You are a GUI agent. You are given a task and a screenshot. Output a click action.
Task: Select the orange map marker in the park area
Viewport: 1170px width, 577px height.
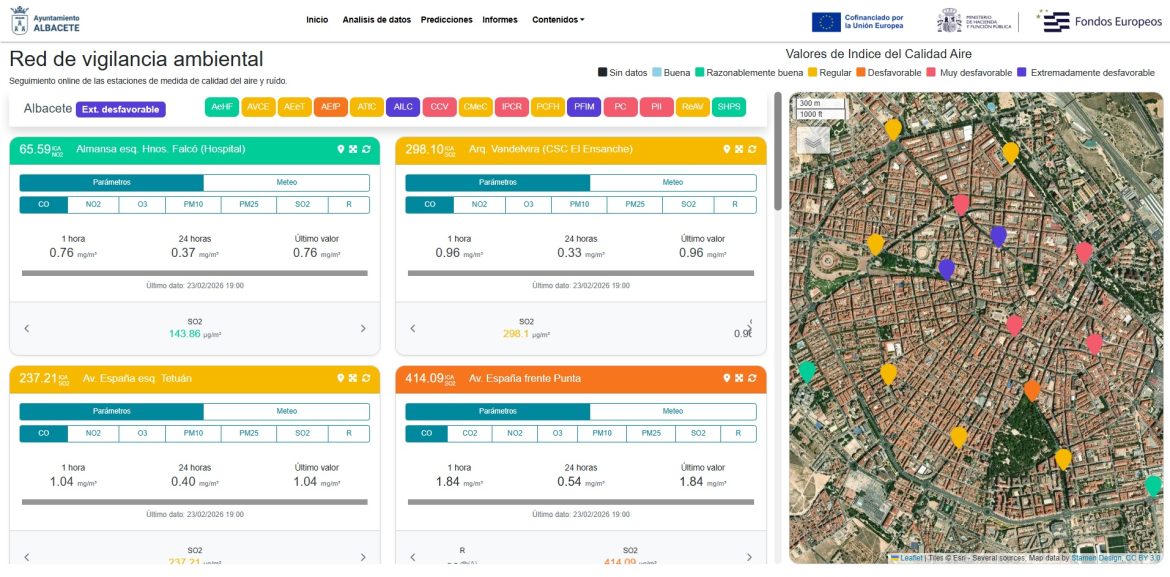tap(1032, 389)
